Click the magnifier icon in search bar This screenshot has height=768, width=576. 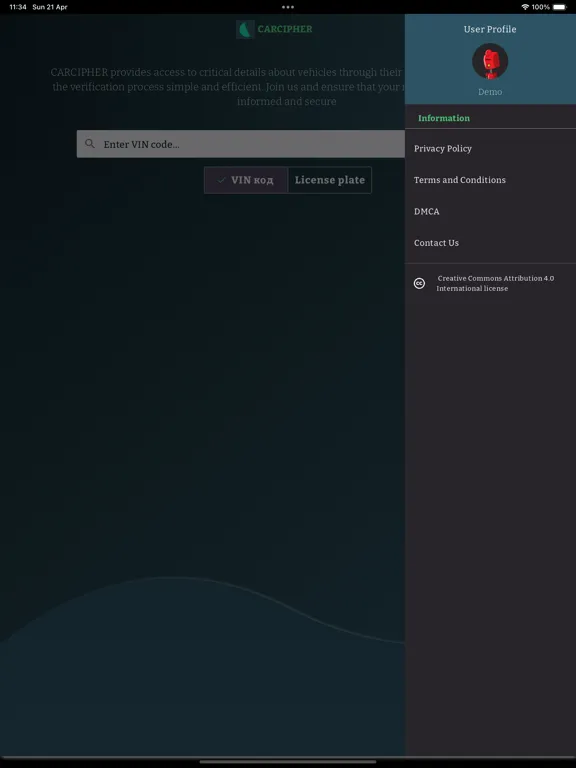[x=90, y=144]
